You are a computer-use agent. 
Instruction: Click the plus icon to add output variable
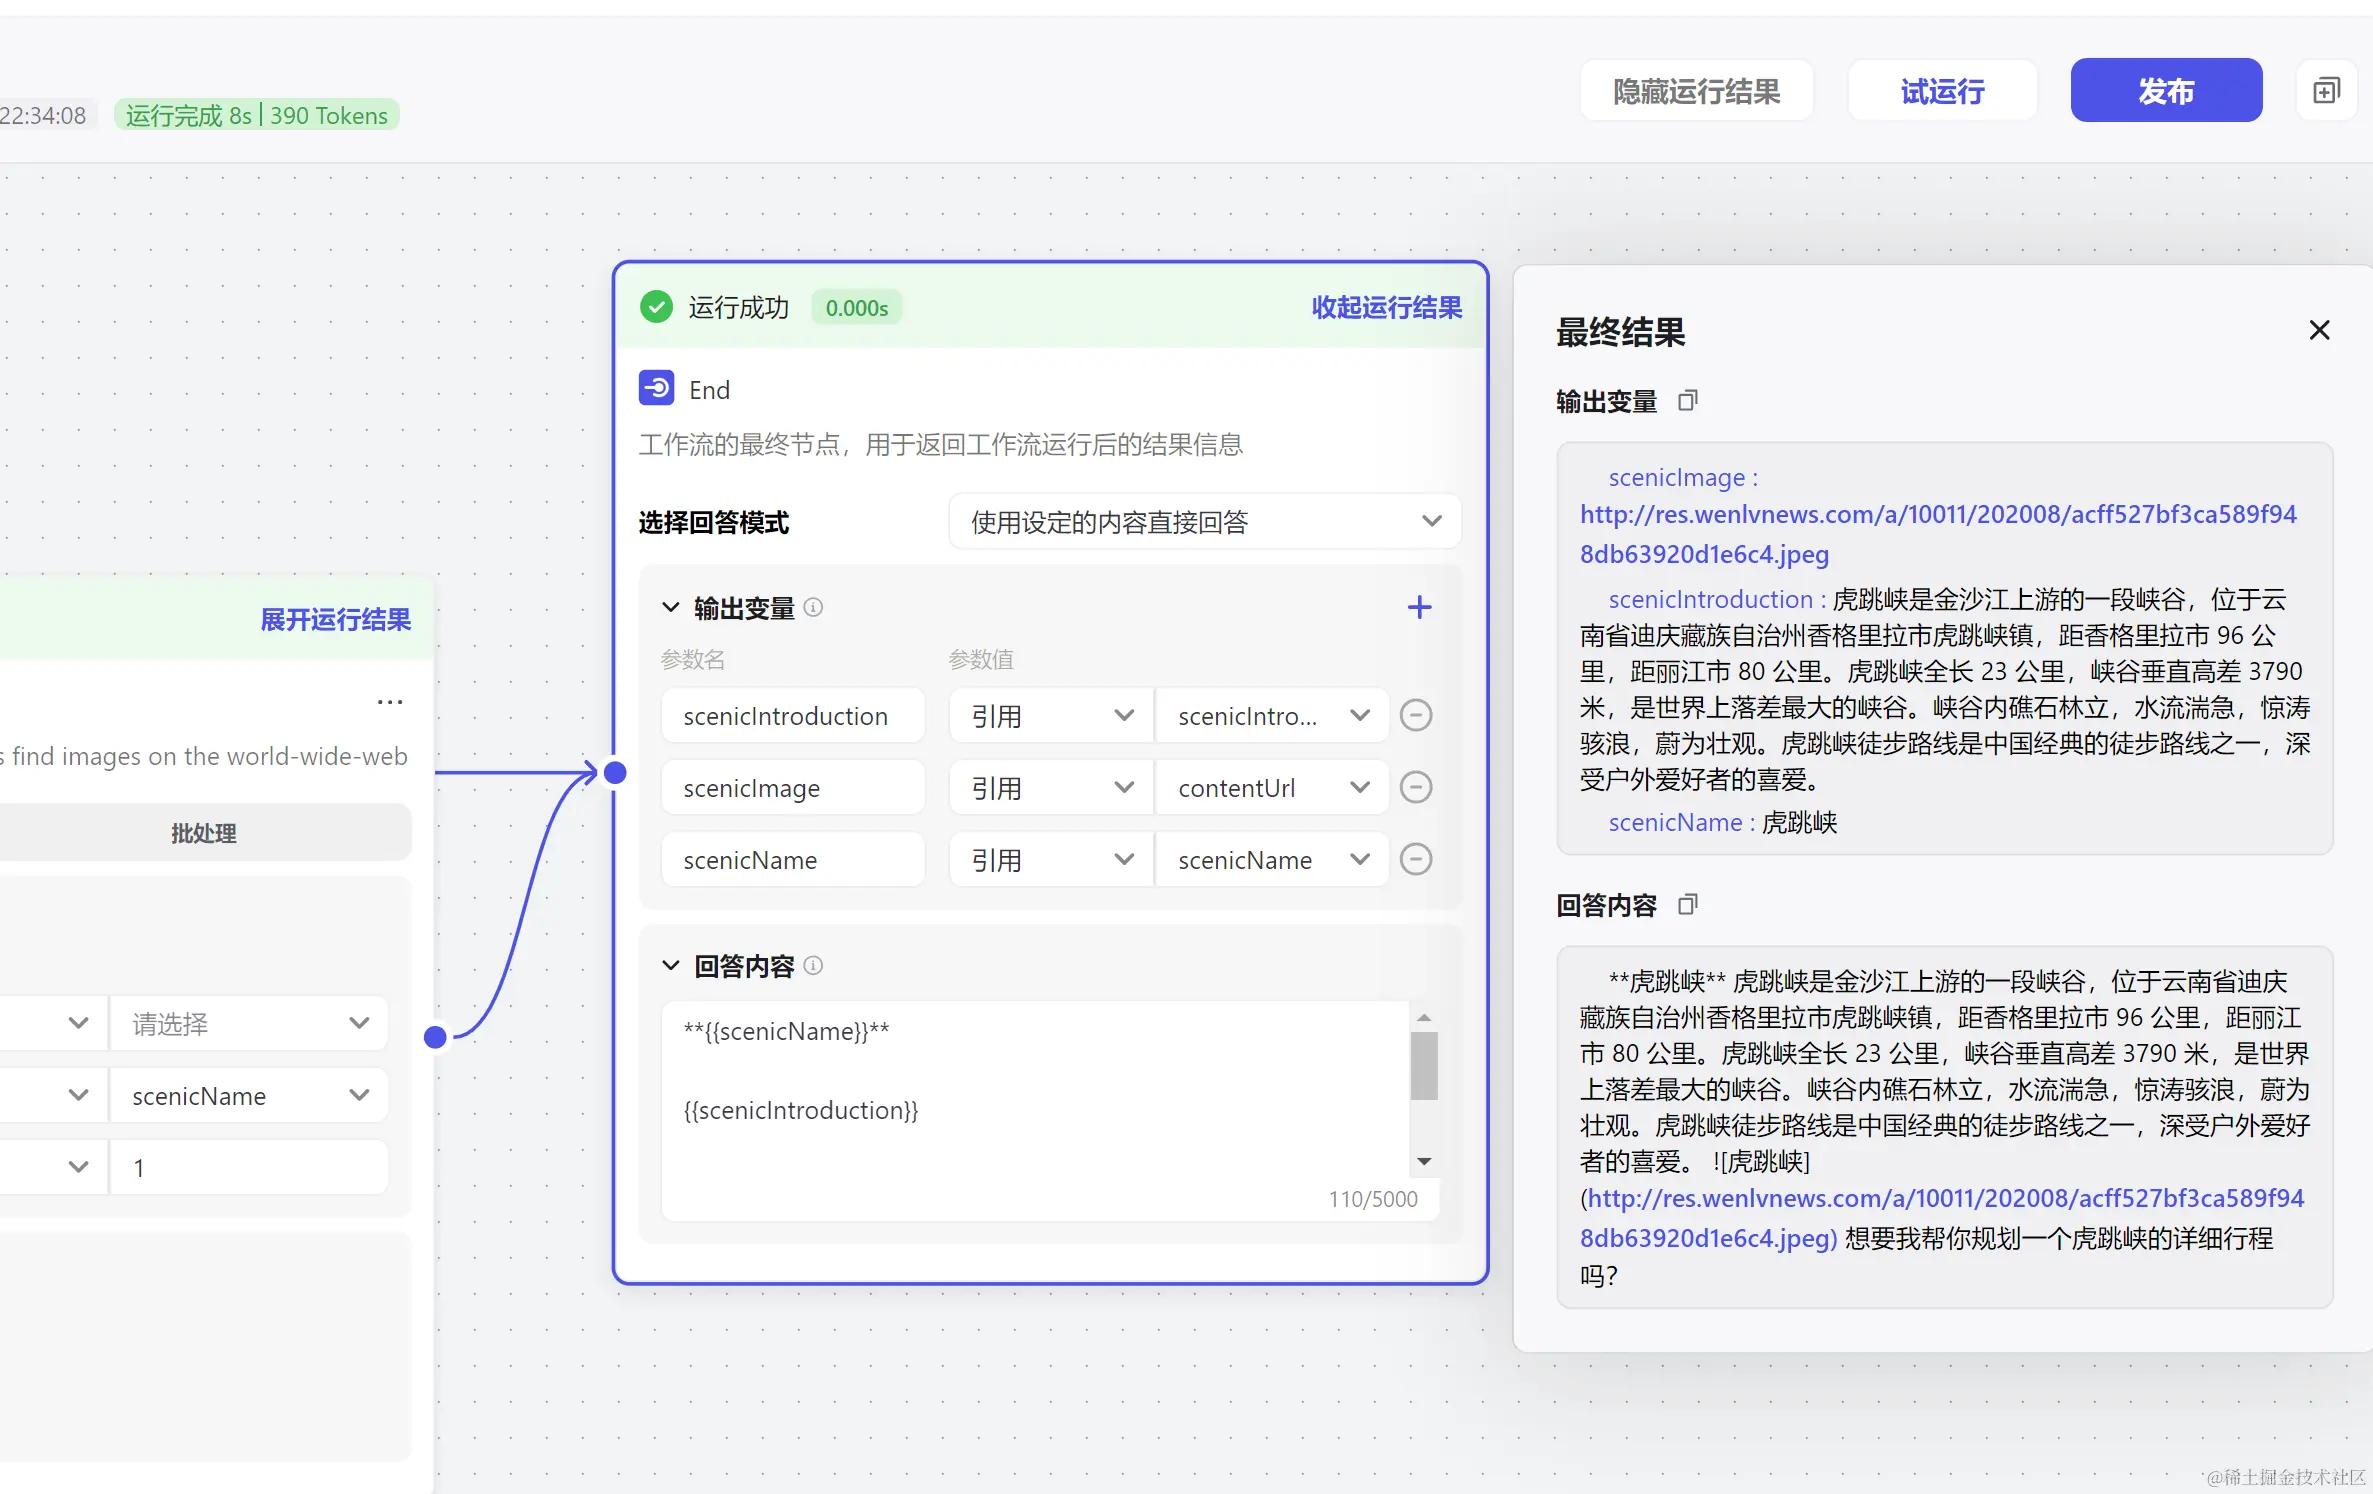pos(1419,607)
